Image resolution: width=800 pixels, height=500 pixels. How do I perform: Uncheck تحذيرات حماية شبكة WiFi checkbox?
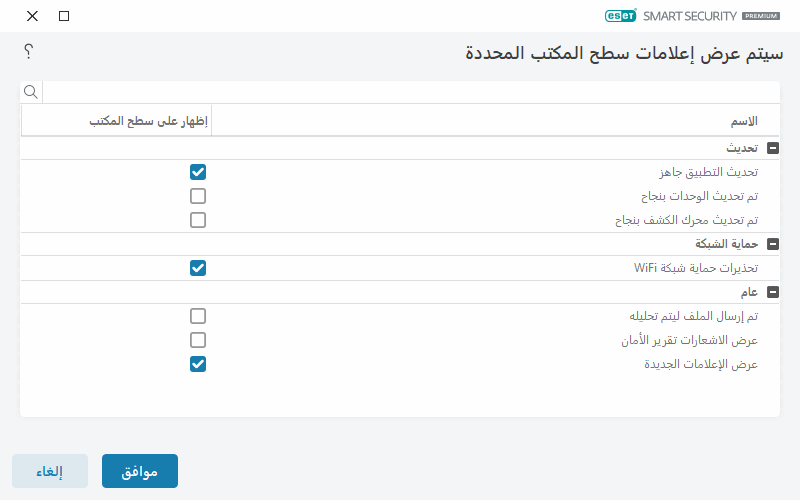pos(198,268)
